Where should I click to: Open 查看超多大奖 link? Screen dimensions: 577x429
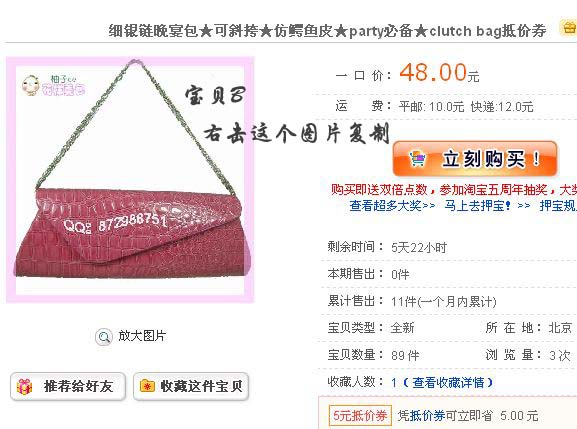392,205
